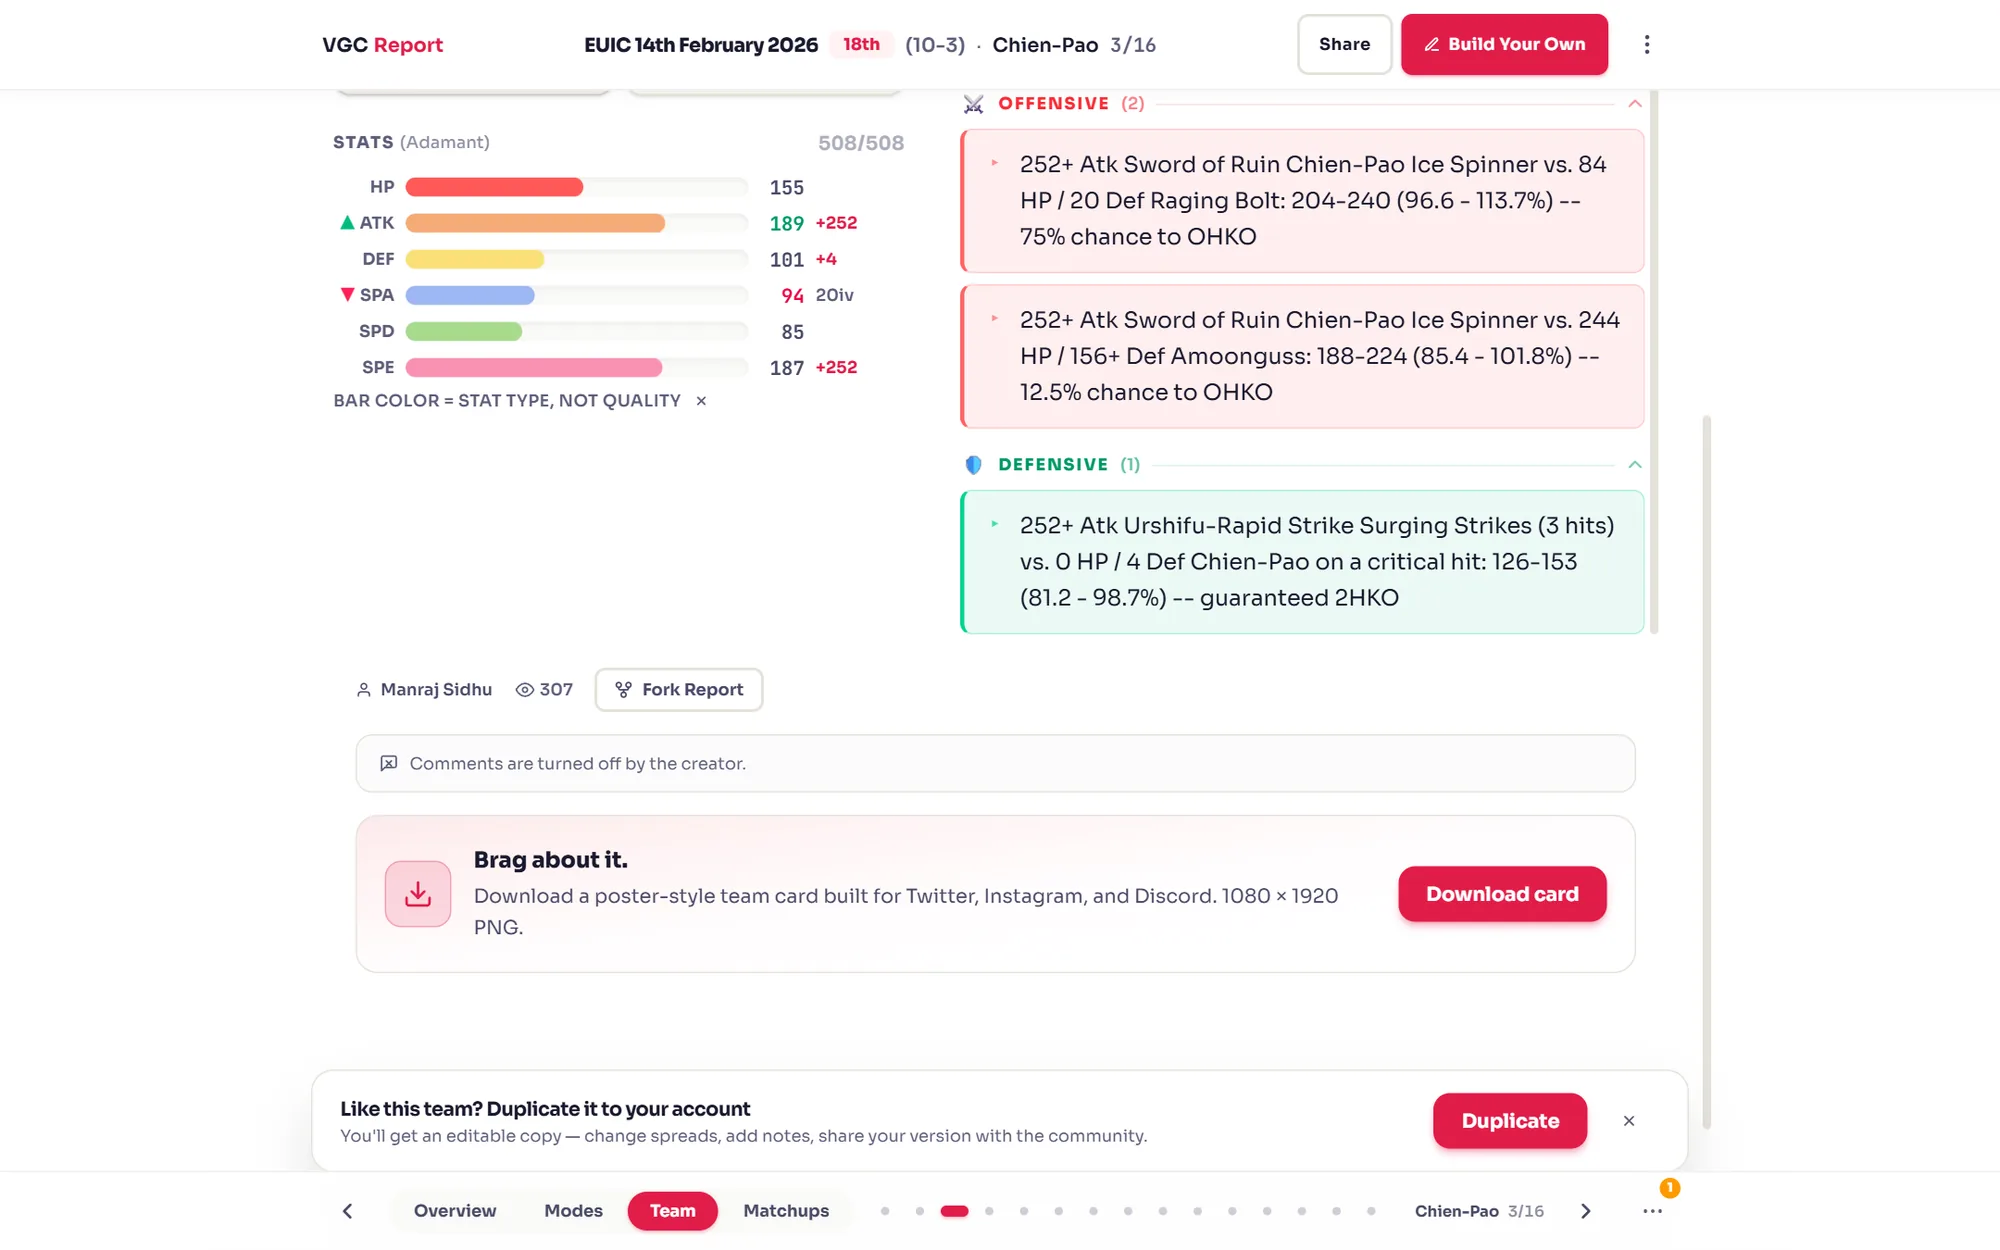This screenshot has width=2000, height=1250.
Task: Go to the previous page with the left arrow
Action: coord(348,1211)
